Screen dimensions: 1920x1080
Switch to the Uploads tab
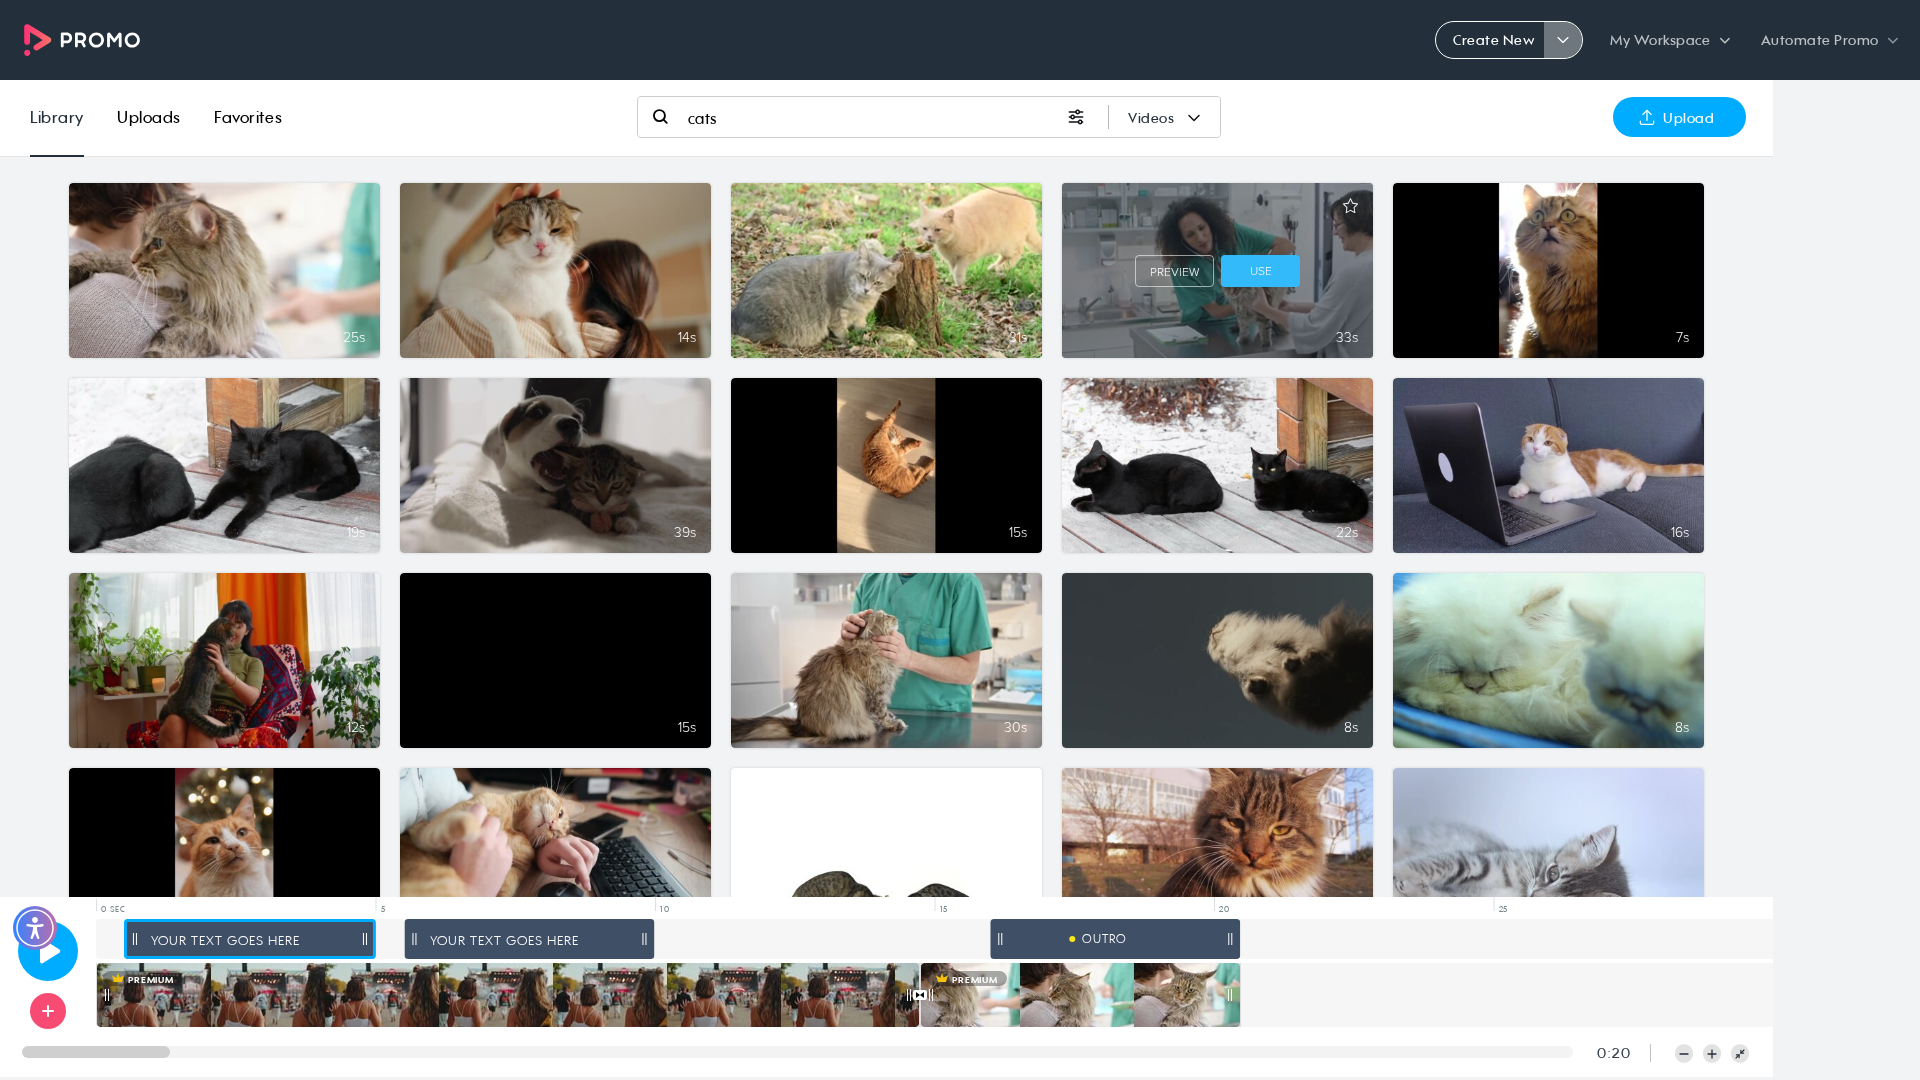(x=148, y=117)
